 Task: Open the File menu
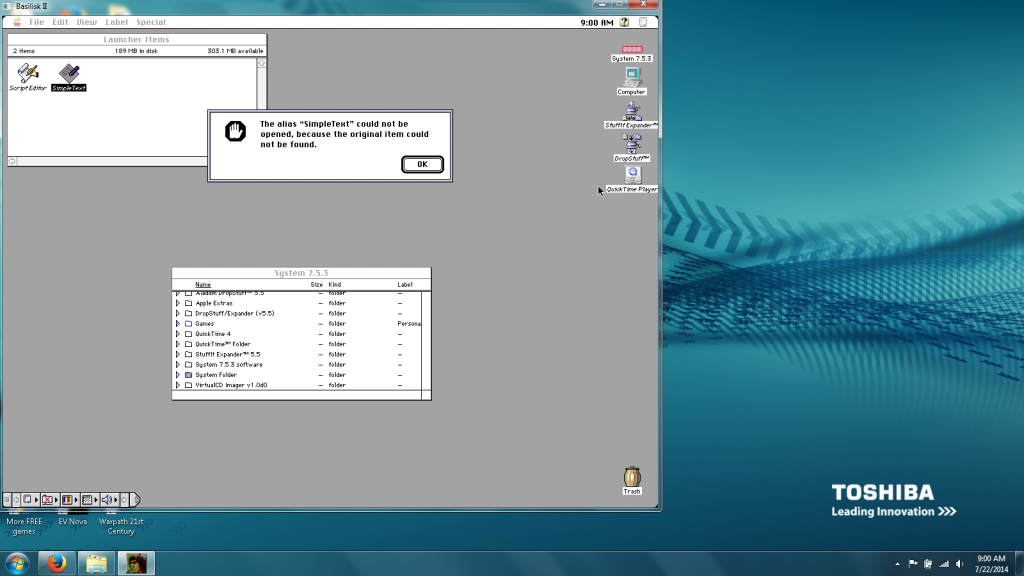click(x=37, y=22)
